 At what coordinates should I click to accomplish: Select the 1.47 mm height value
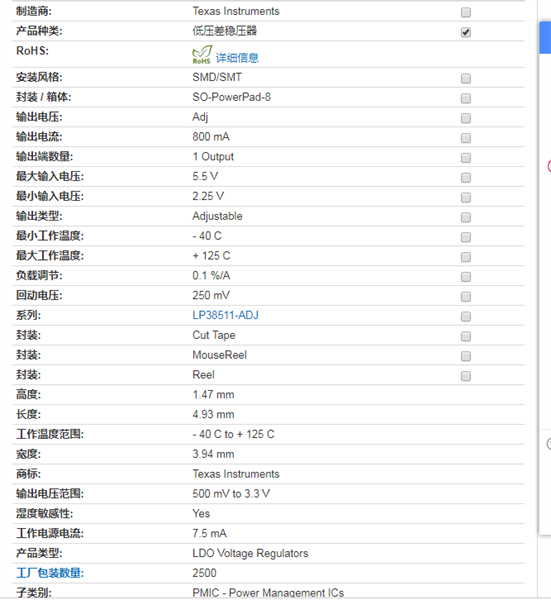213,395
